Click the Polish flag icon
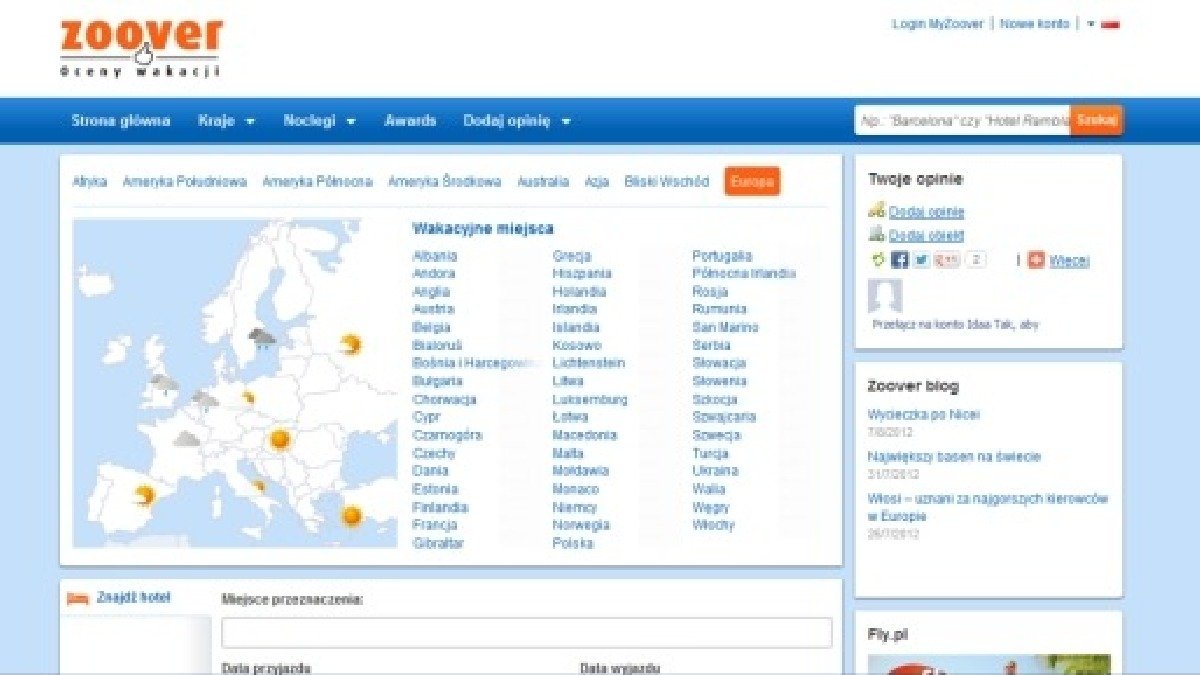1200x675 pixels. coord(1110,24)
